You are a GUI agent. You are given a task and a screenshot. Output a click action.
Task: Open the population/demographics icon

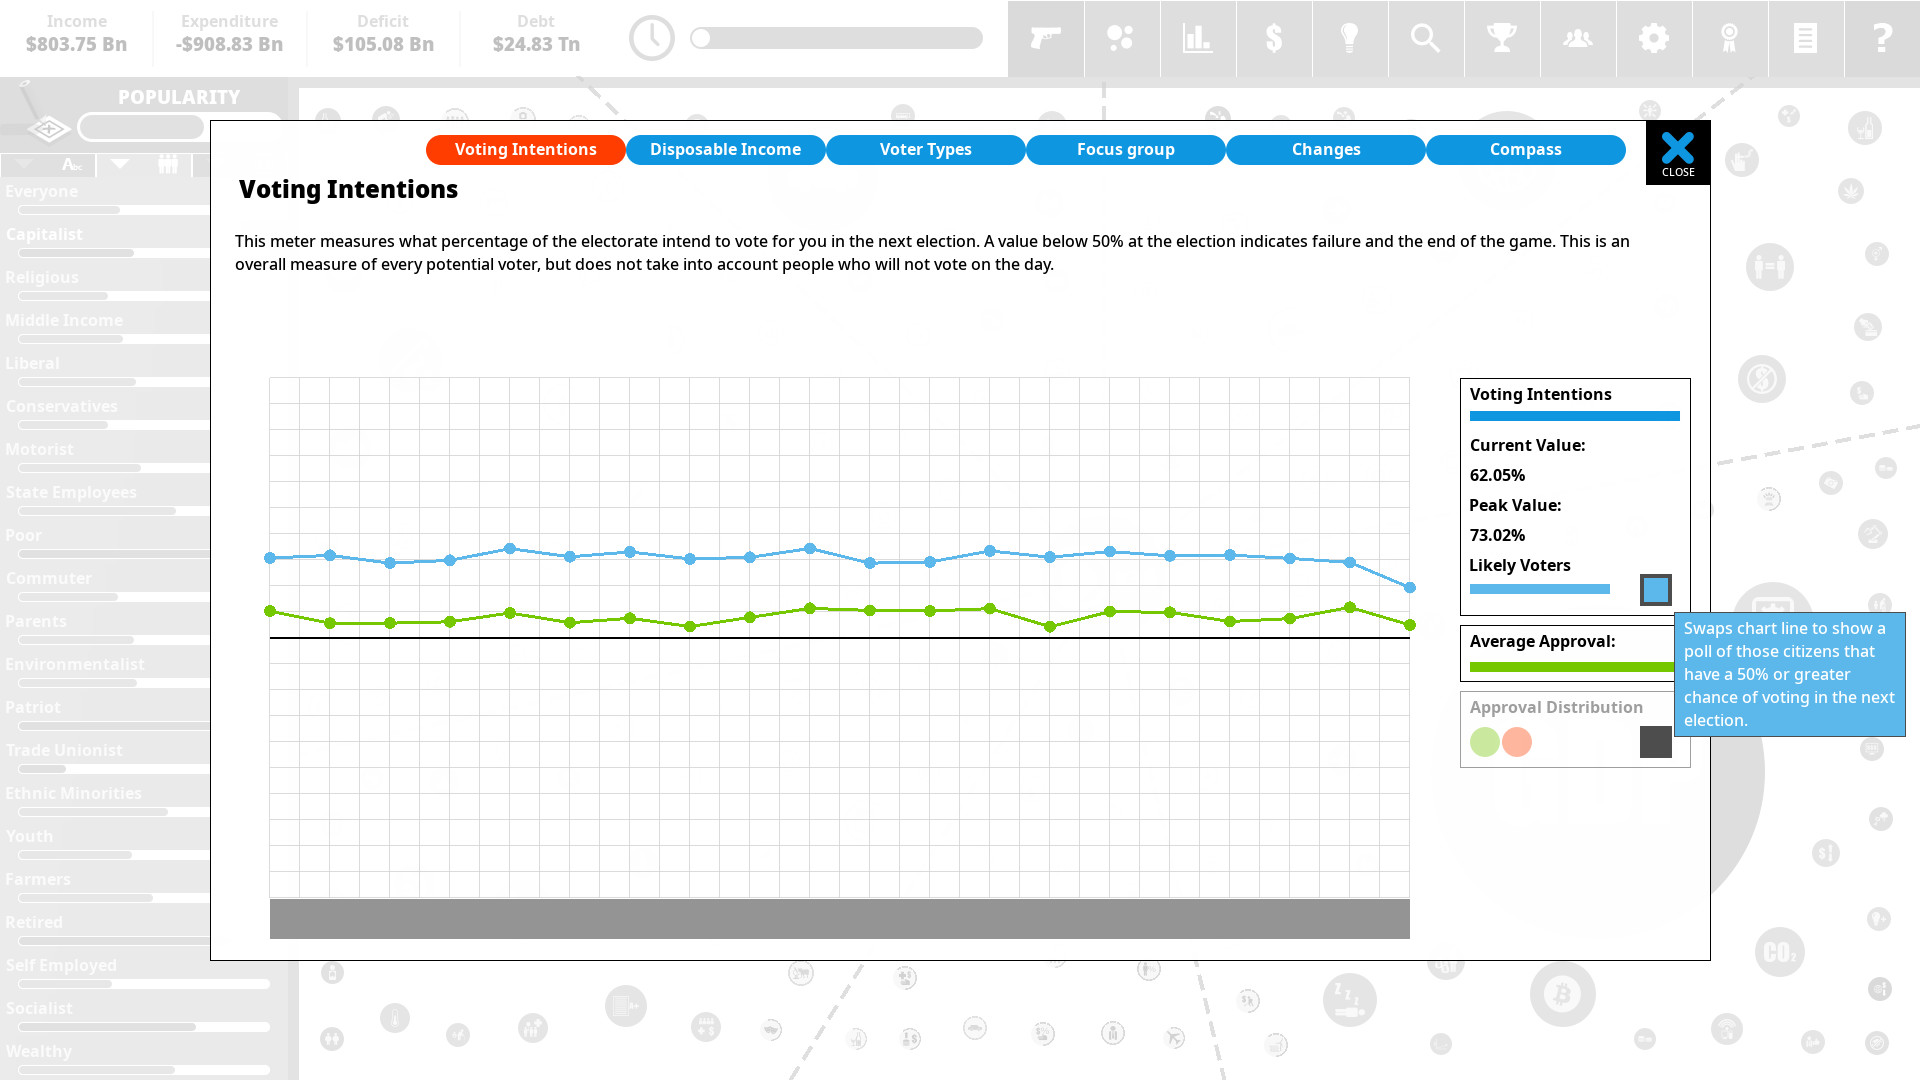coord(1577,36)
